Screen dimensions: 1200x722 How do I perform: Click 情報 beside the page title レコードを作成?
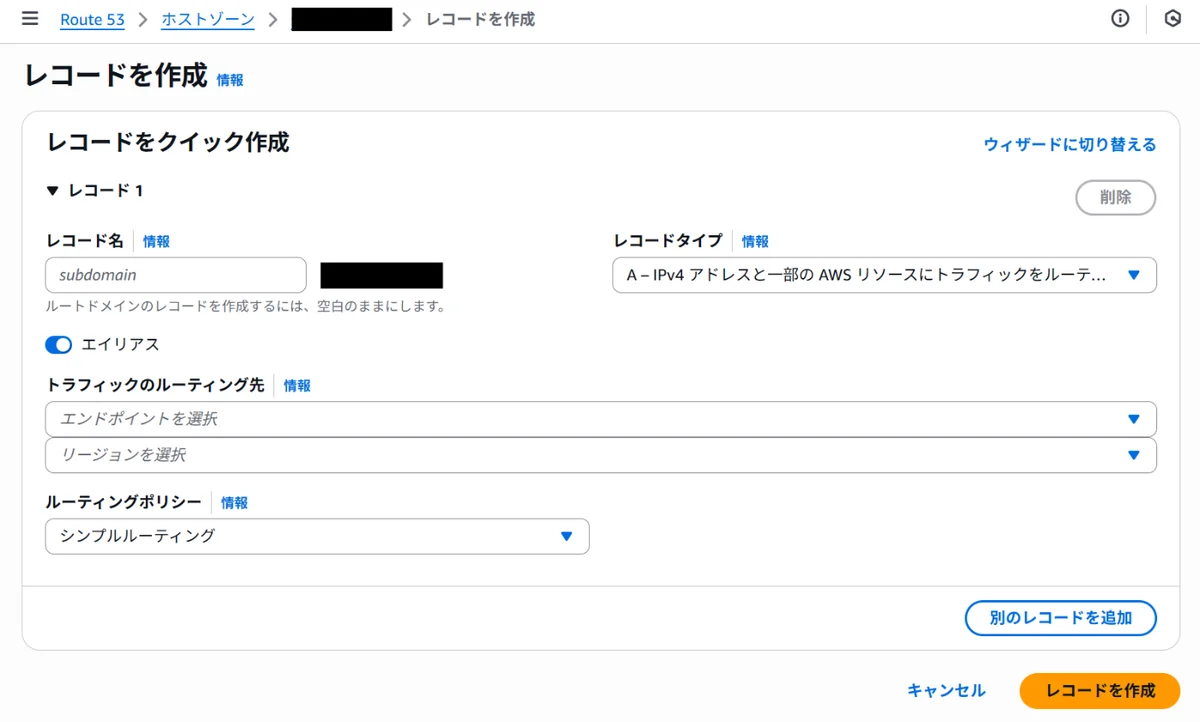227,78
